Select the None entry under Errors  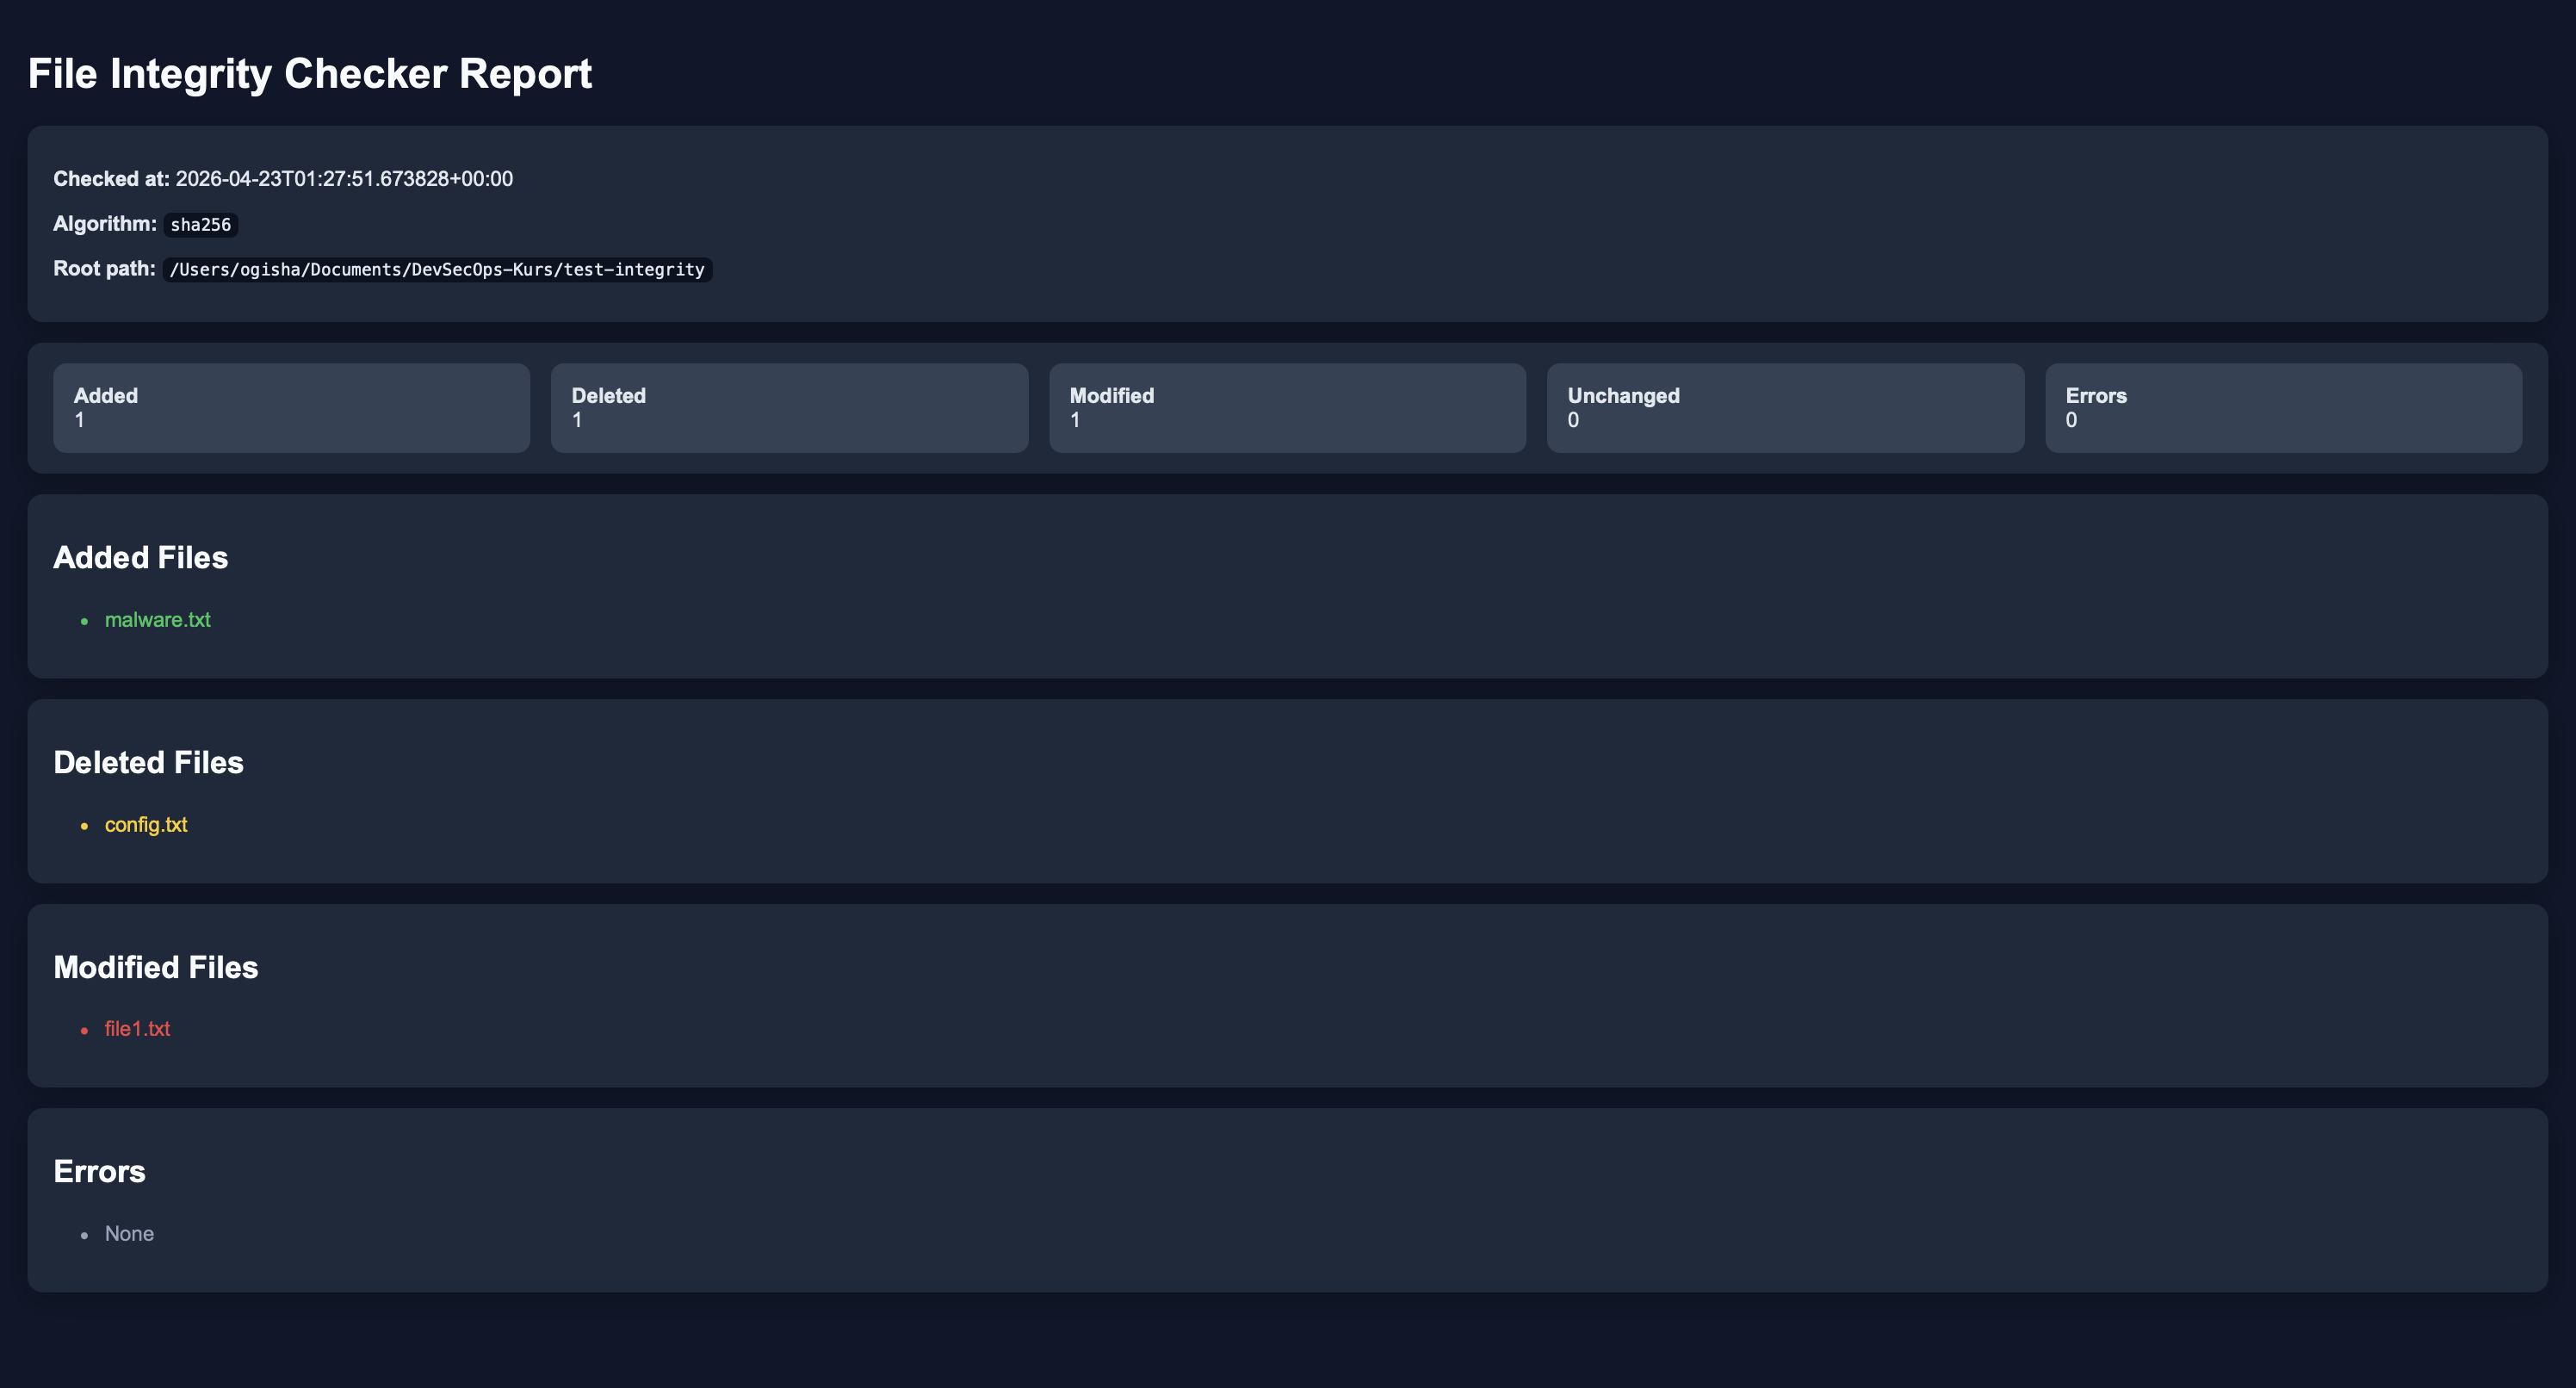tap(130, 1234)
